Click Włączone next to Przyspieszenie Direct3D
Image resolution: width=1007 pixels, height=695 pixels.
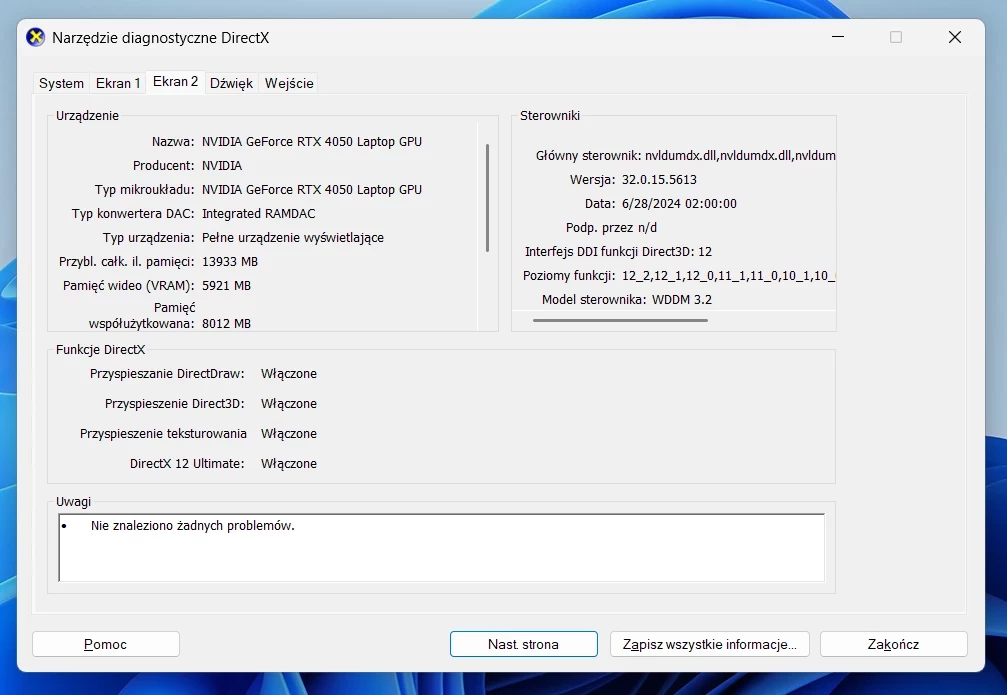[288, 404]
